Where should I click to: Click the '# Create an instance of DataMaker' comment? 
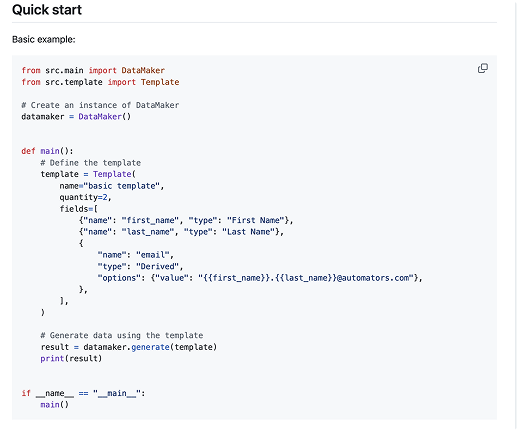(x=100, y=105)
